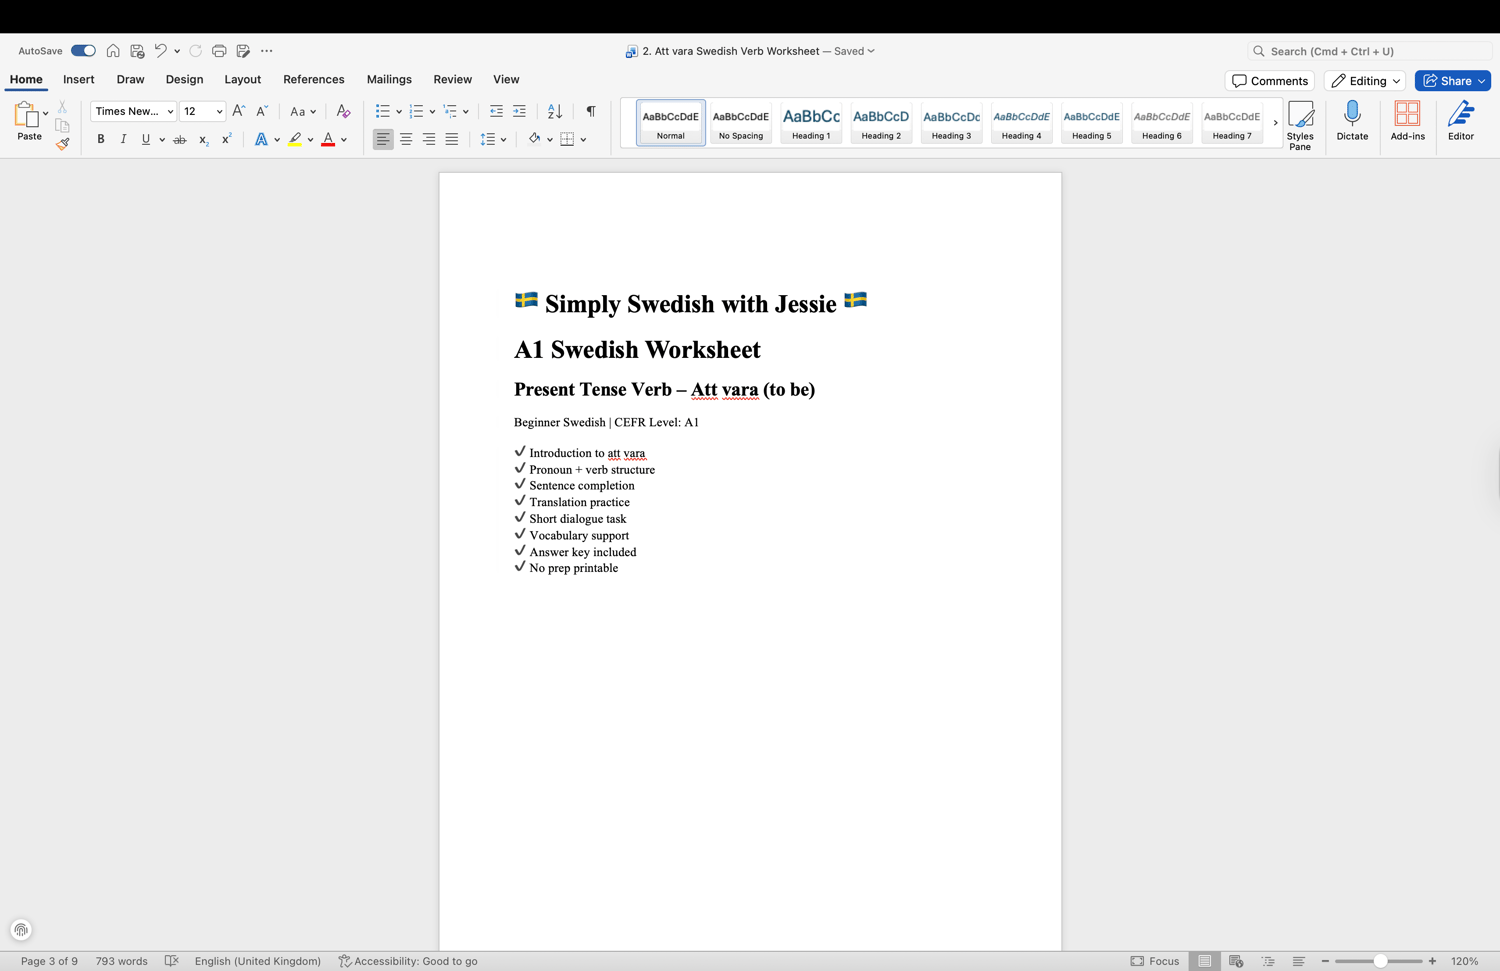Increase indent of paragraph
1500x971 pixels.
[x=519, y=111]
